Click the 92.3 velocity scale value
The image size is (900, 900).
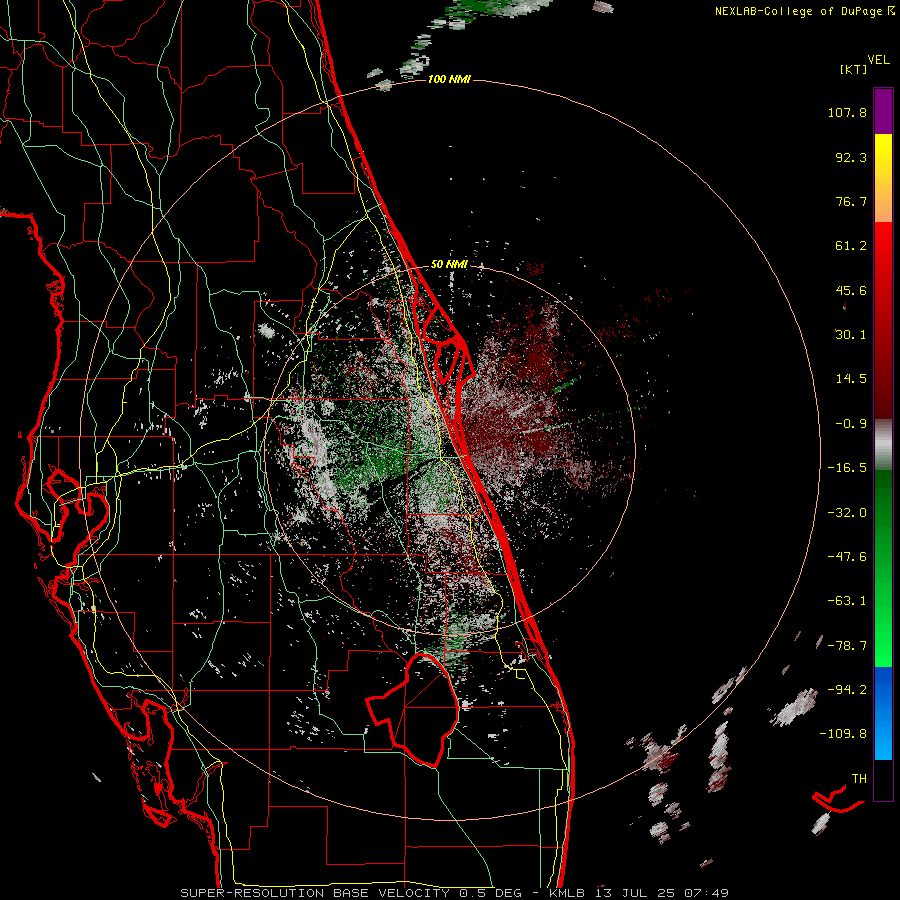click(851, 157)
